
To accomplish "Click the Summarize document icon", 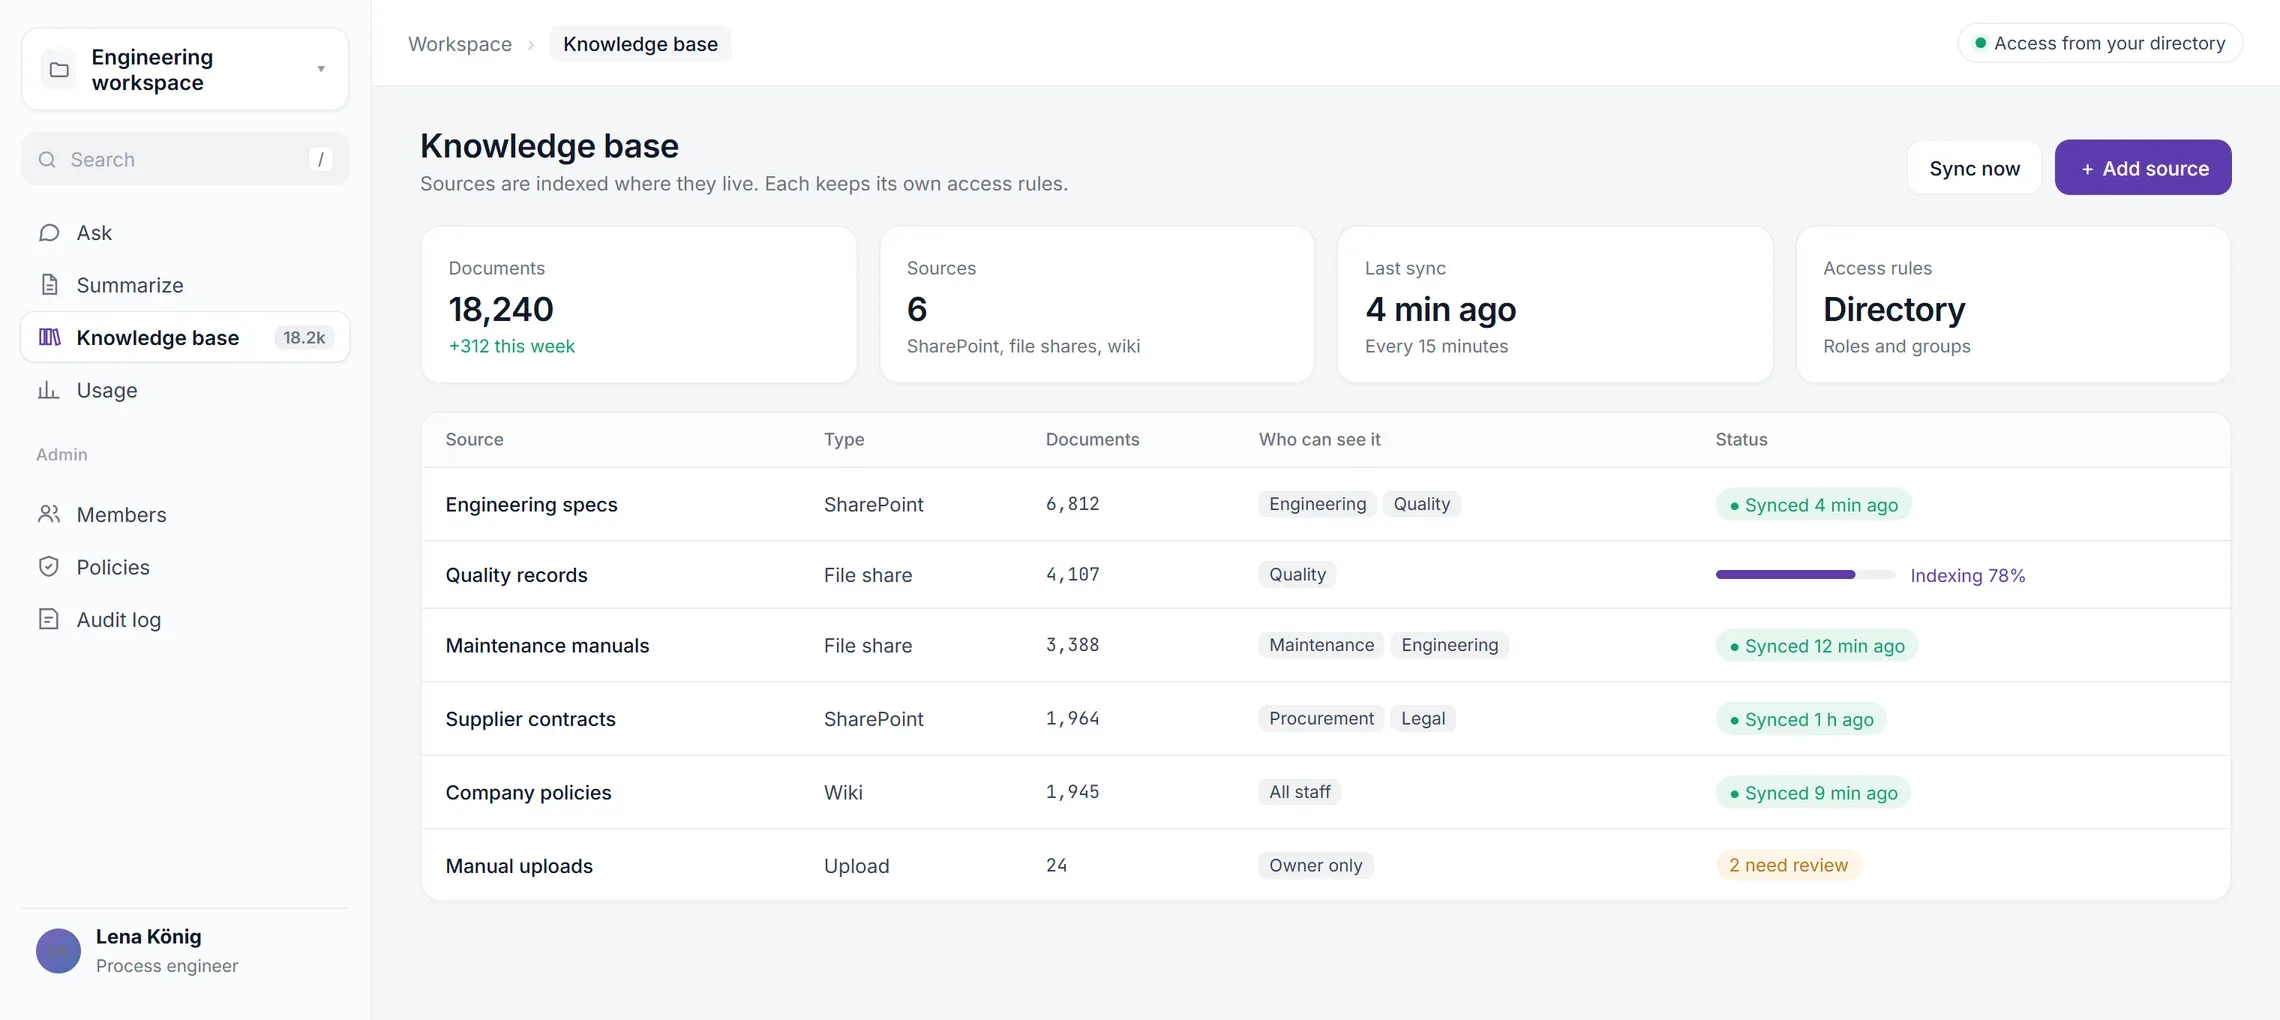I will [x=49, y=285].
